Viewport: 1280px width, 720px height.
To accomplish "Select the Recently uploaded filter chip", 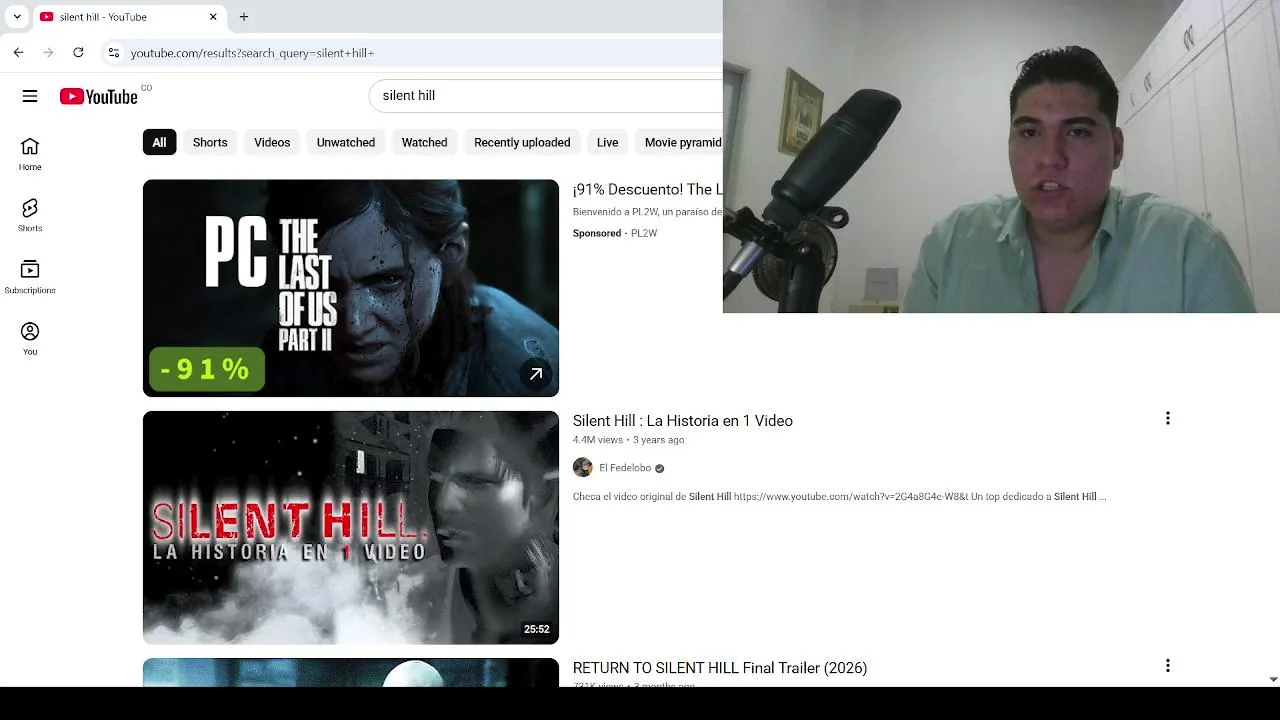I will [522, 142].
